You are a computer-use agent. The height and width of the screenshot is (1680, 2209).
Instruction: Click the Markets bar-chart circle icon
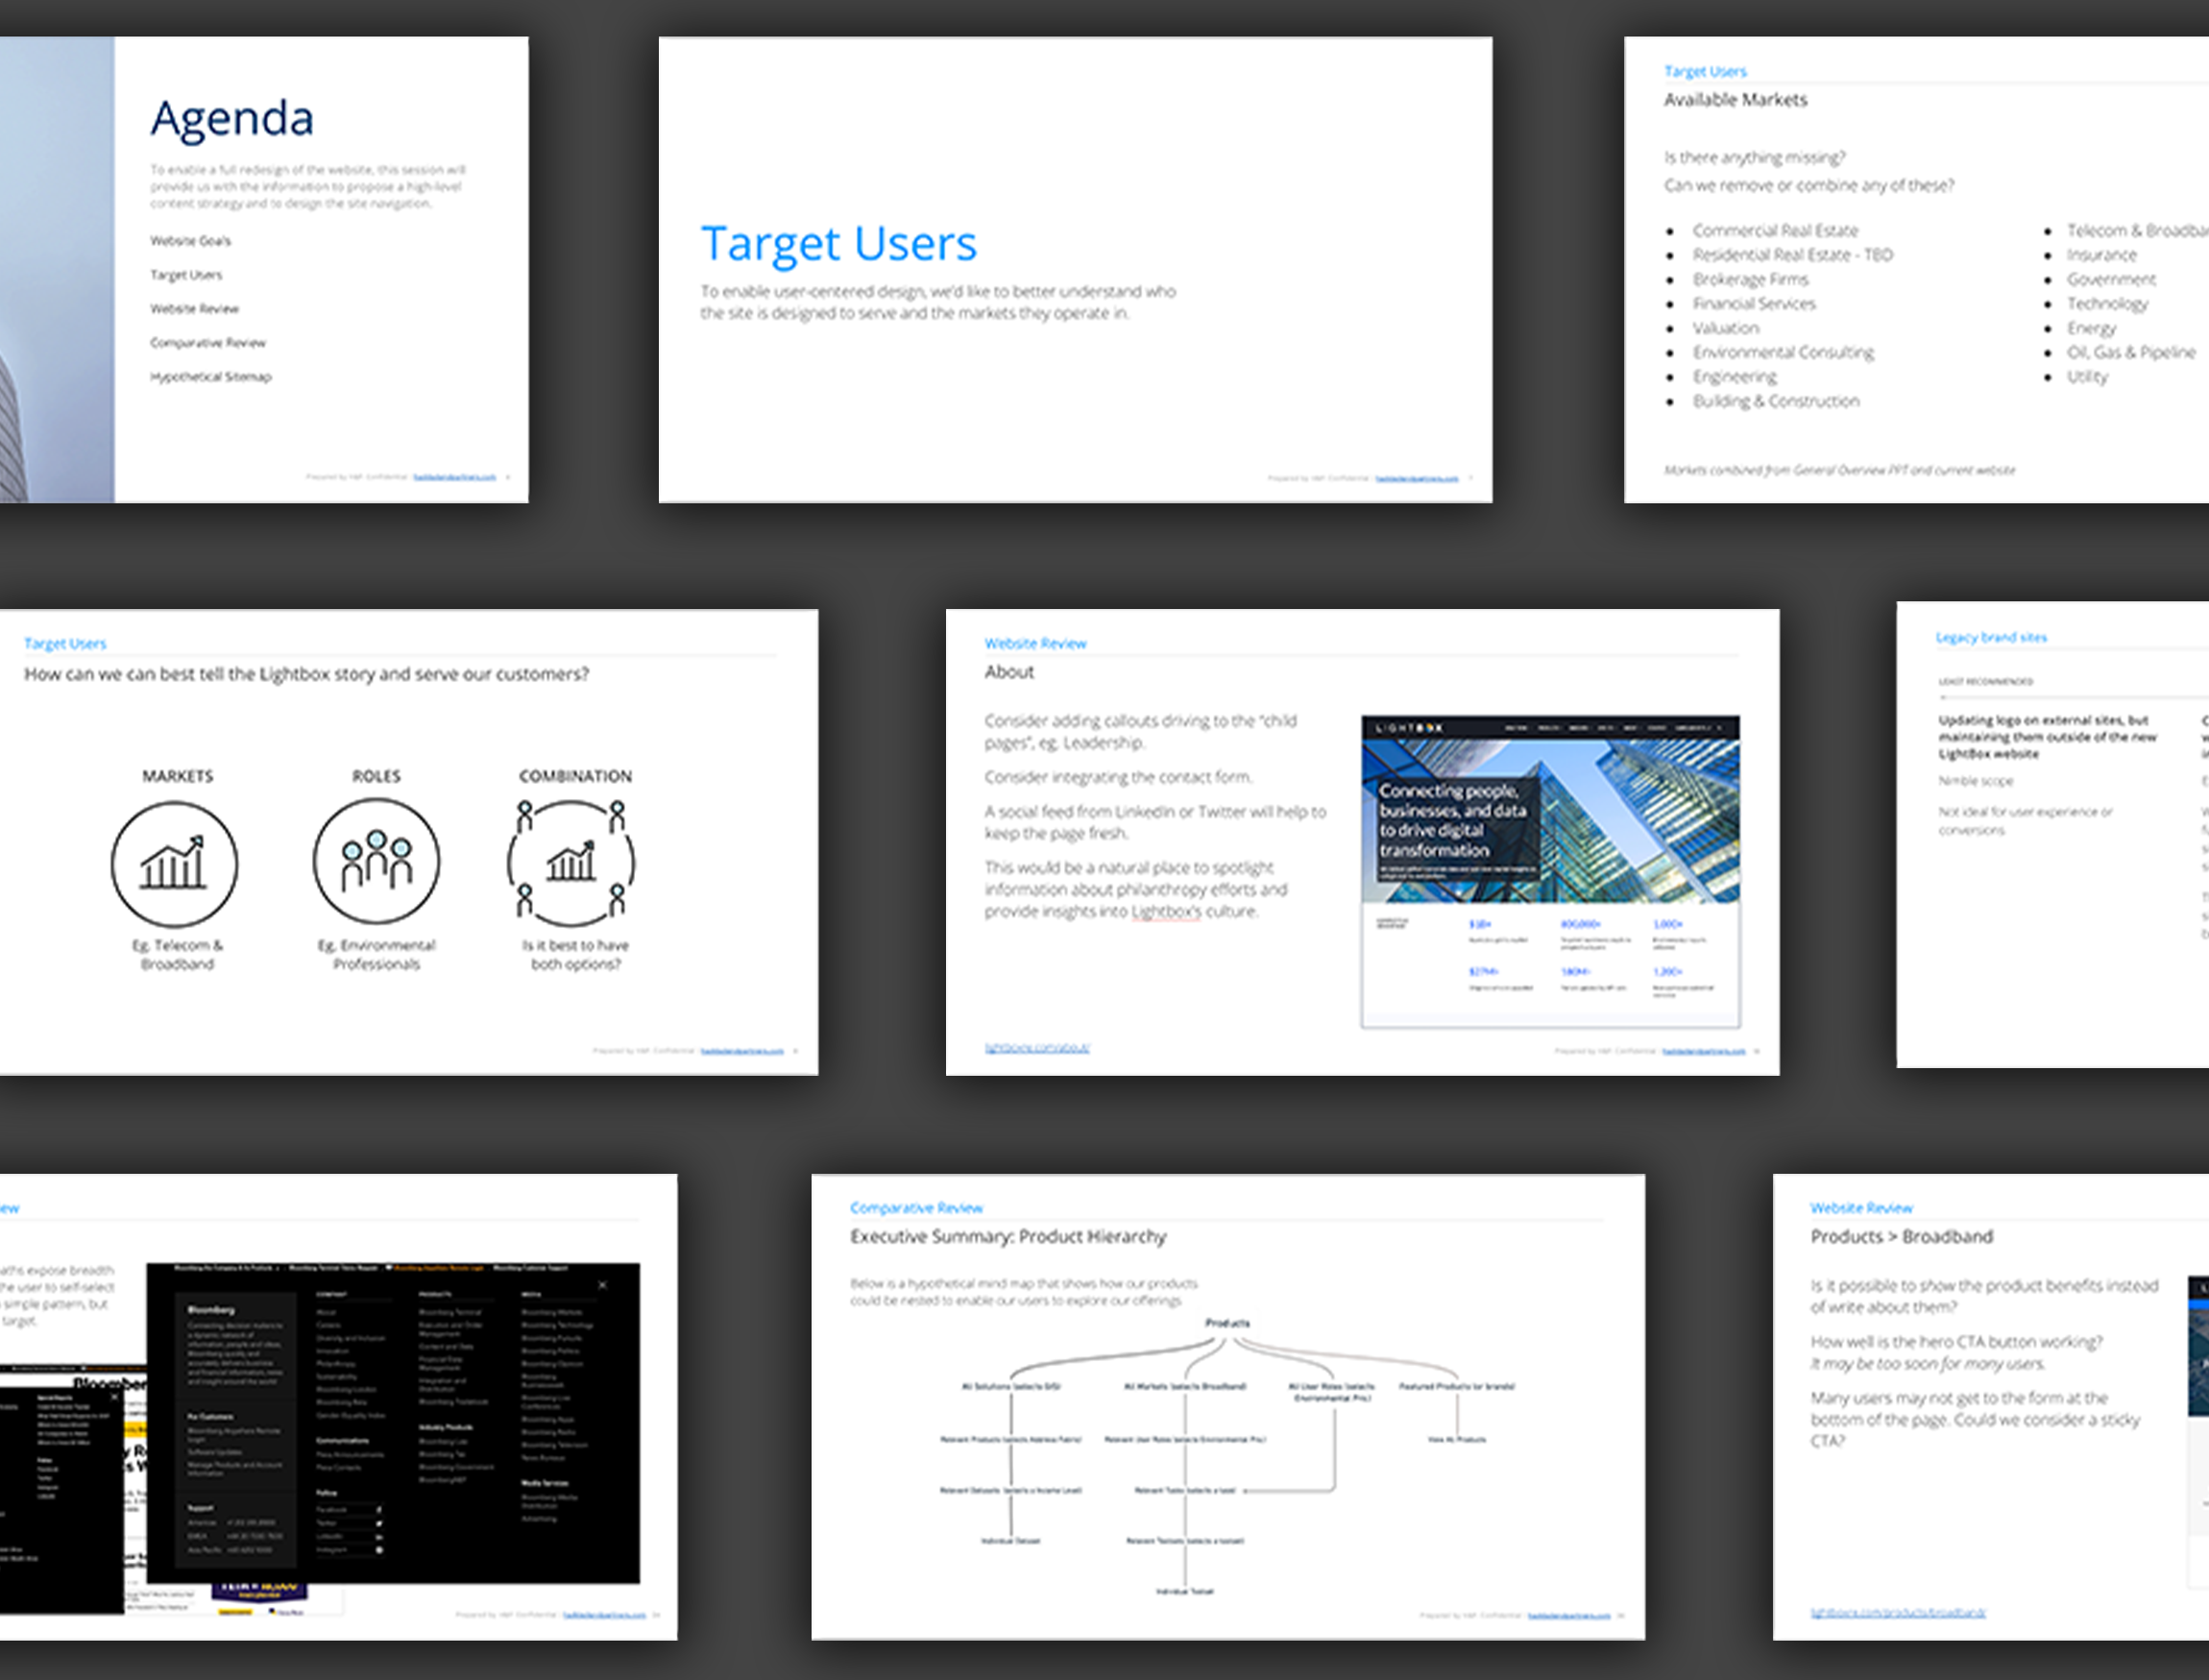[174, 863]
